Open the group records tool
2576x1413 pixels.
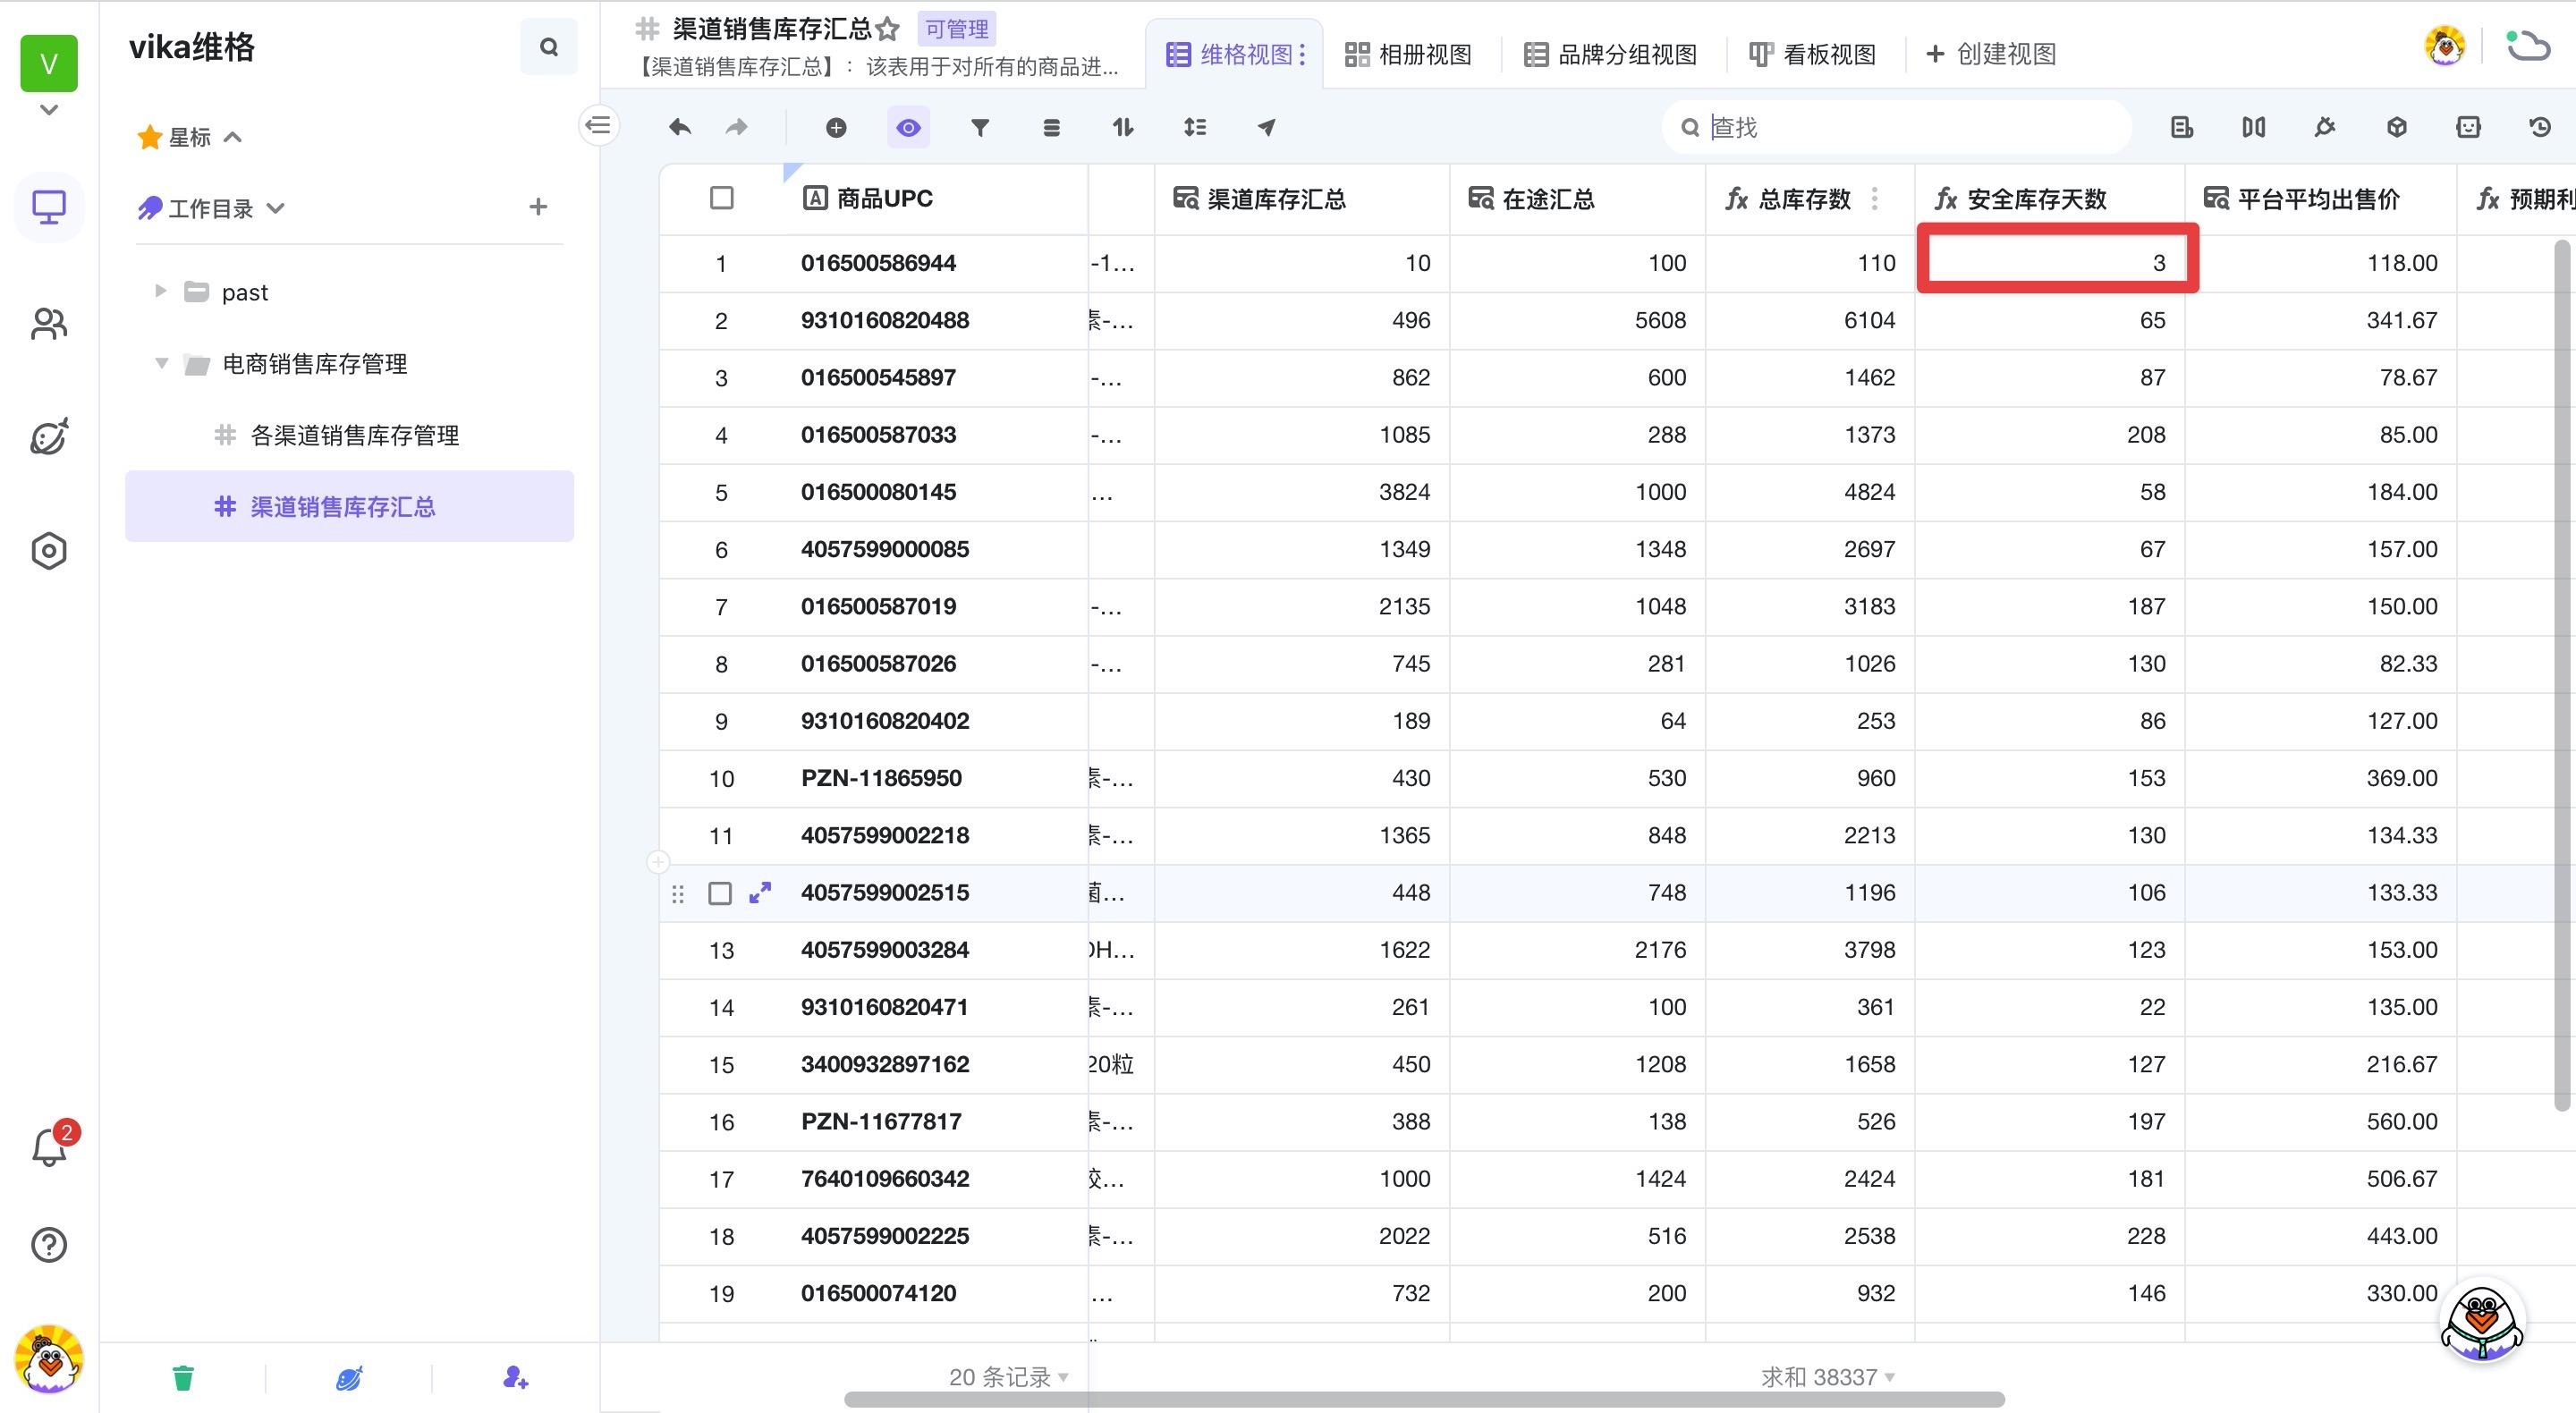1051,127
